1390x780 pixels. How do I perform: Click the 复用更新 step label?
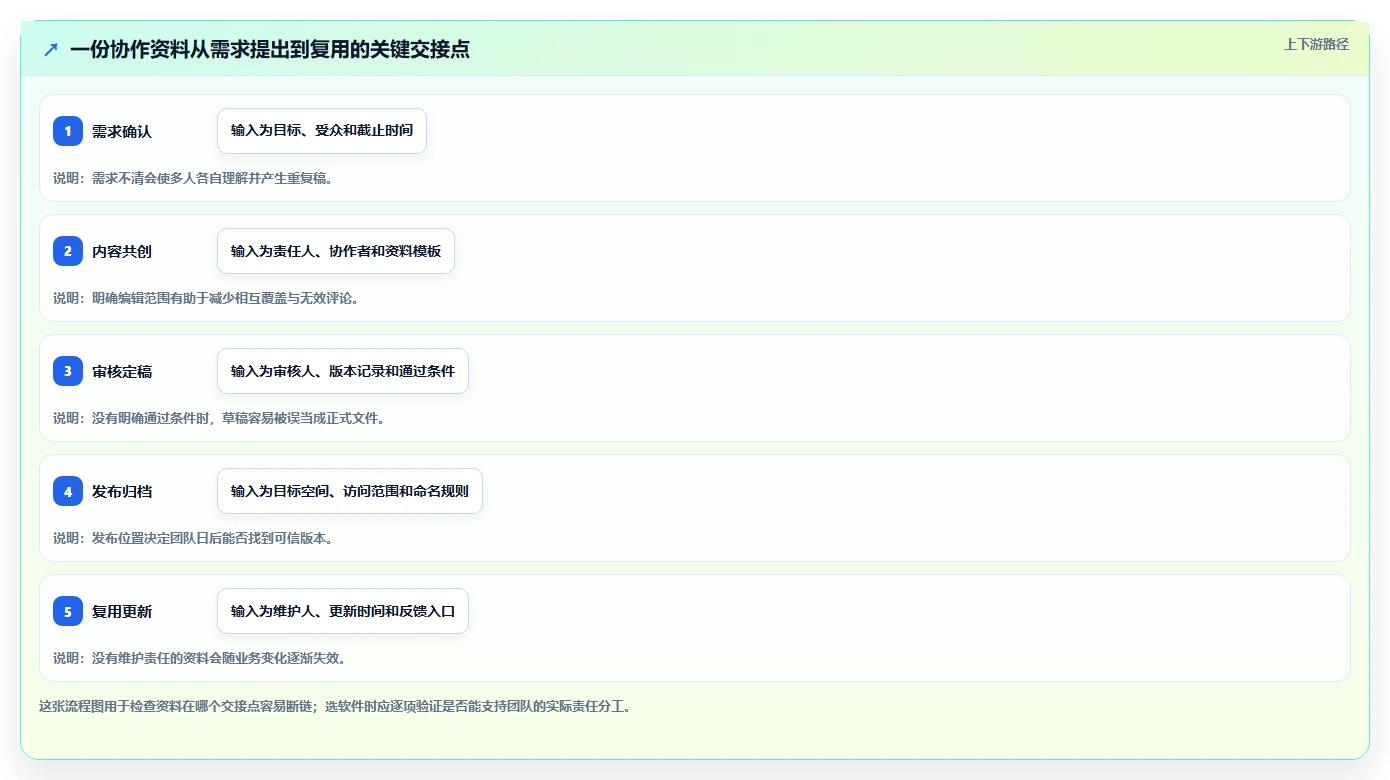pyautogui.click(x=122, y=611)
